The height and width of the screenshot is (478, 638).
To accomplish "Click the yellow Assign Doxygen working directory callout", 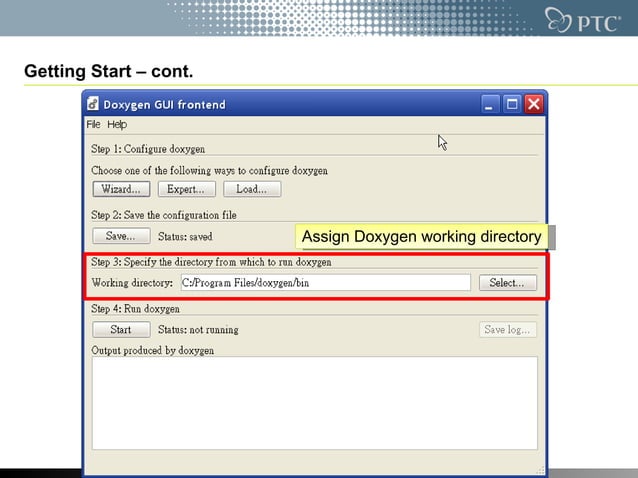I will pos(422,236).
